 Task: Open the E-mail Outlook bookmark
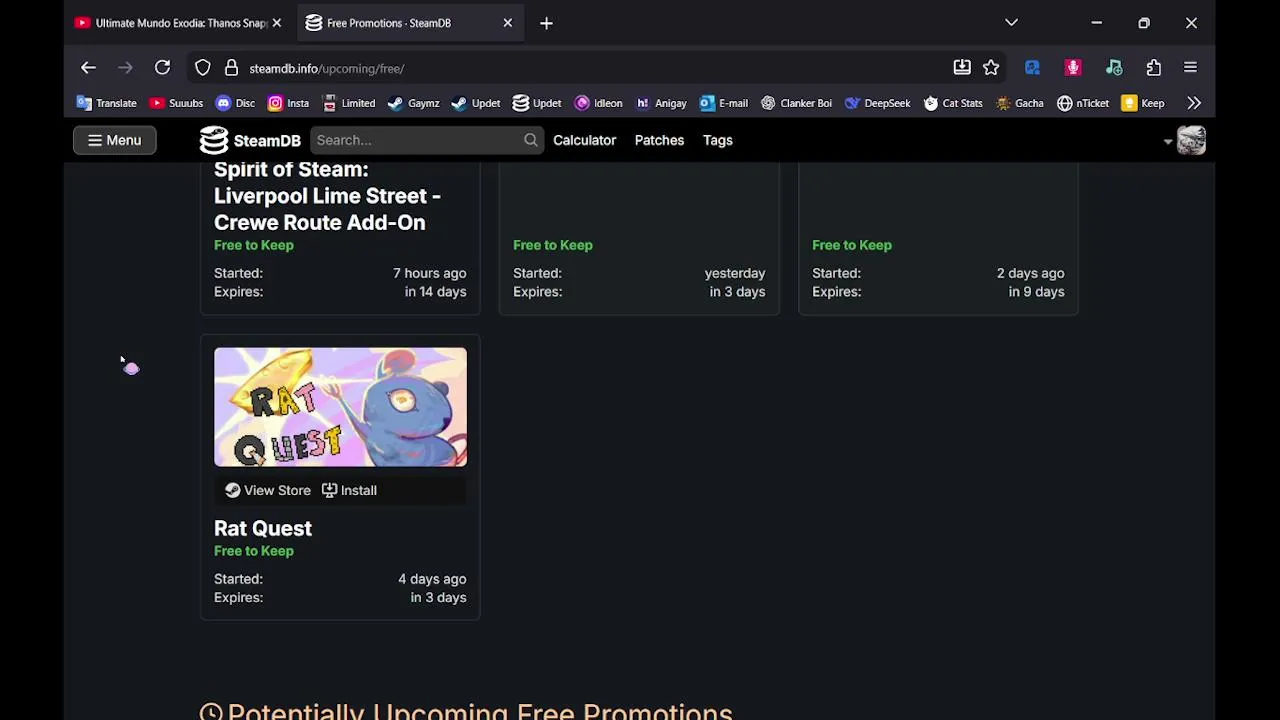(x=724, y=103)
